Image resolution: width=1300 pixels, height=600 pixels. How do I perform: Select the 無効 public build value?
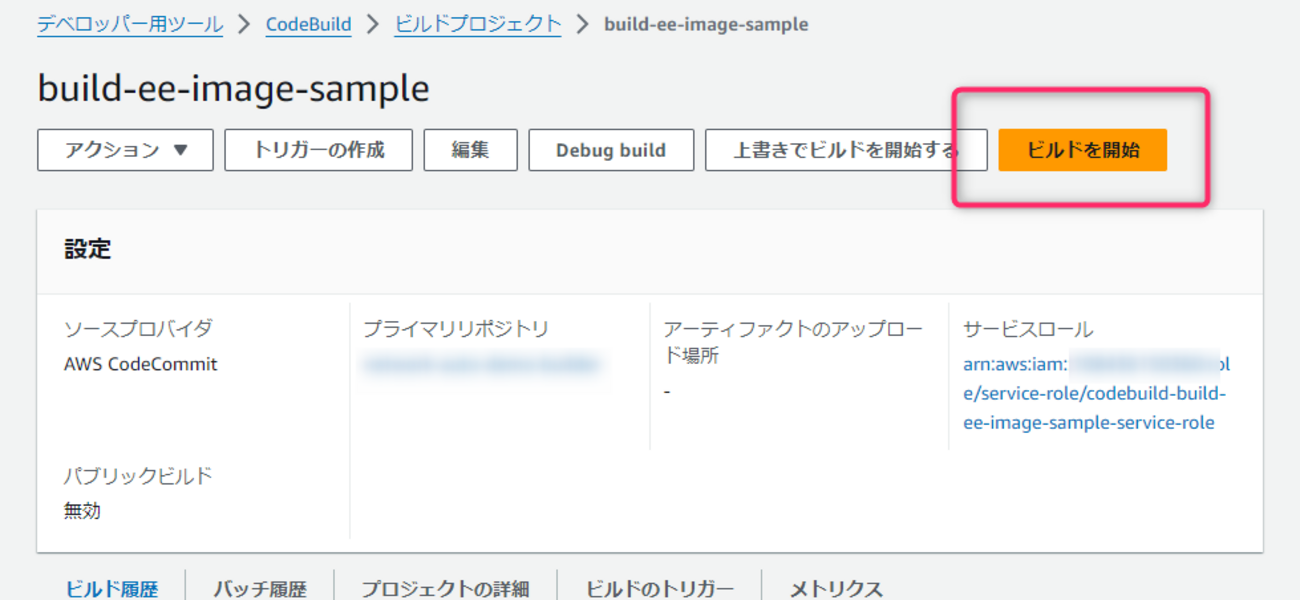82,511
